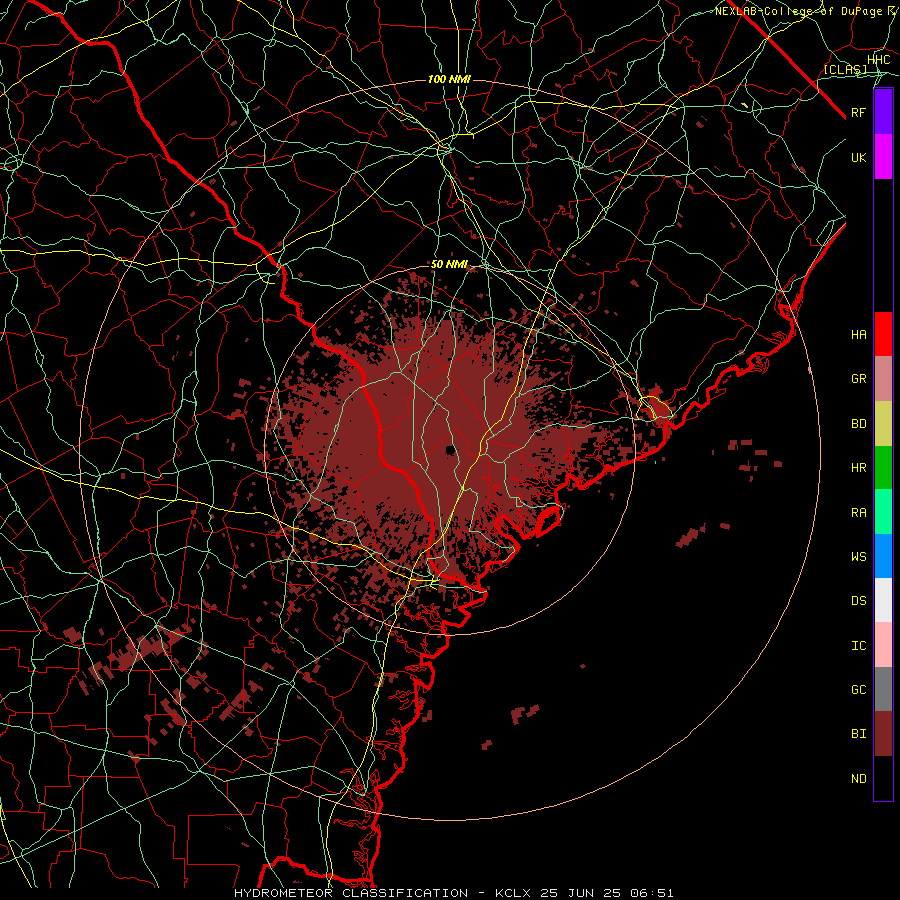The image size is (900, 900).
Task: Click the ND black legend swatch
Action: click(883, 778)
